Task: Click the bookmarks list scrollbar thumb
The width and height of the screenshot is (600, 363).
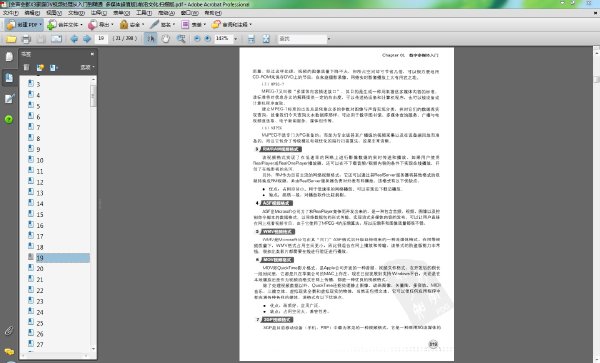Action: (93, 96)
